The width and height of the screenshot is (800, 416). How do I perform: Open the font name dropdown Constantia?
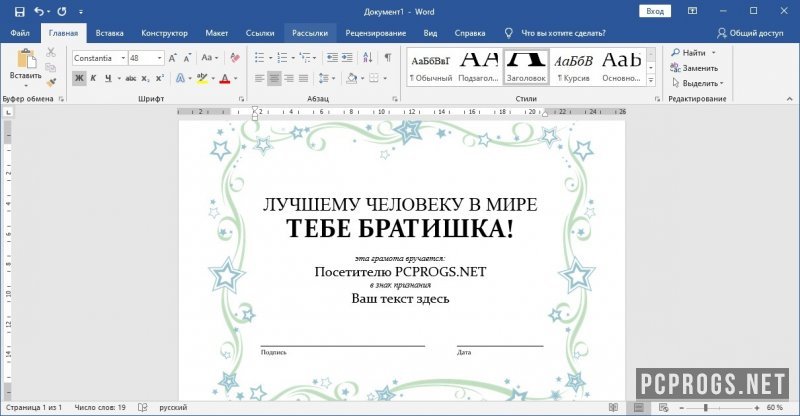(x=123, y=58)
